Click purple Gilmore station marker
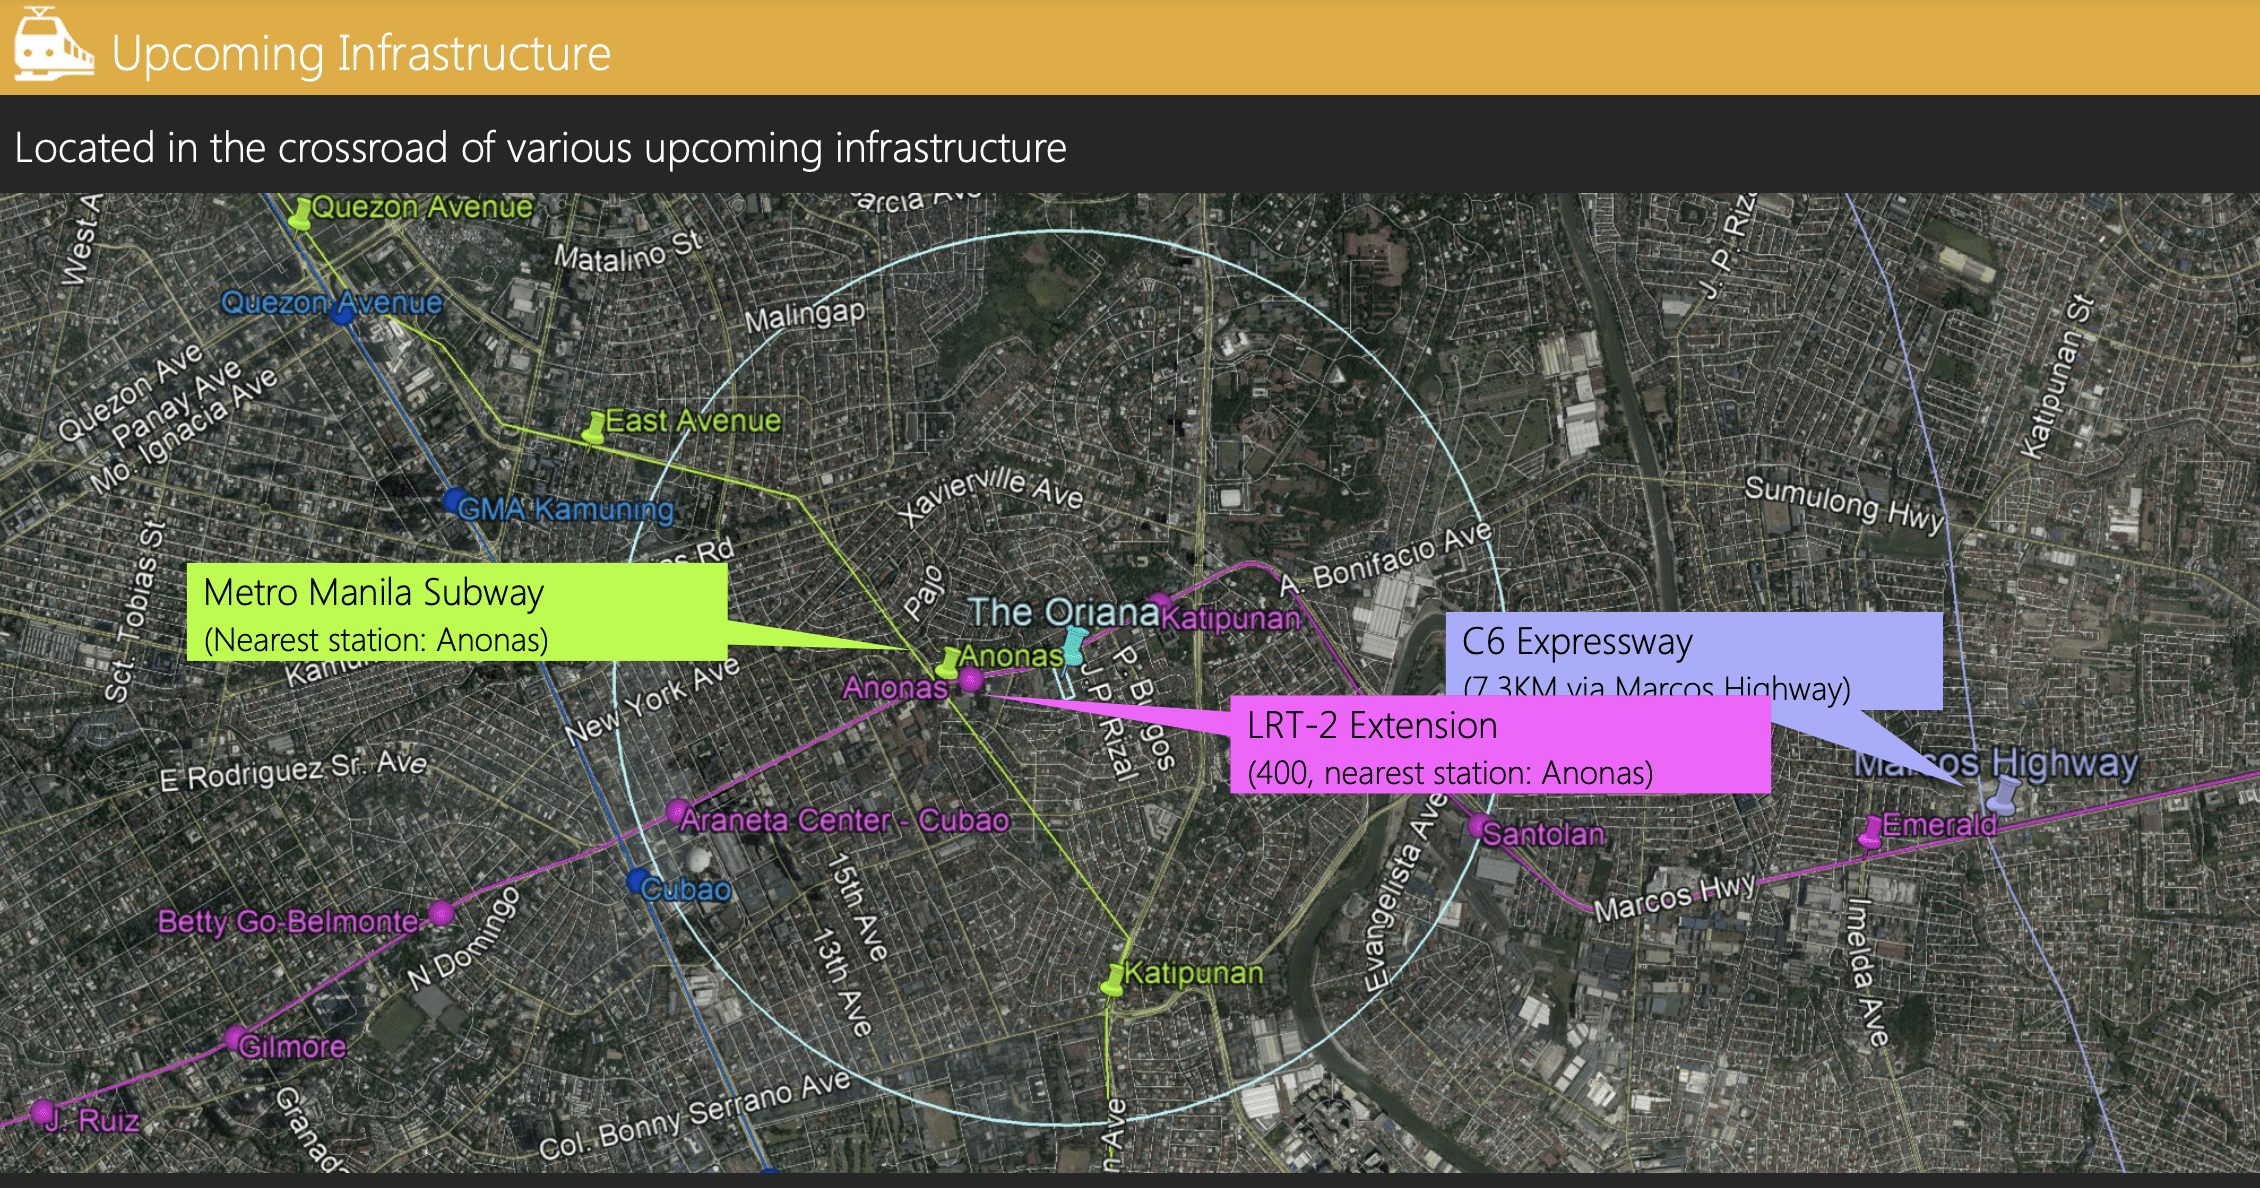The height and width of the screenshot is (1188, 2260). (235, 1037)
